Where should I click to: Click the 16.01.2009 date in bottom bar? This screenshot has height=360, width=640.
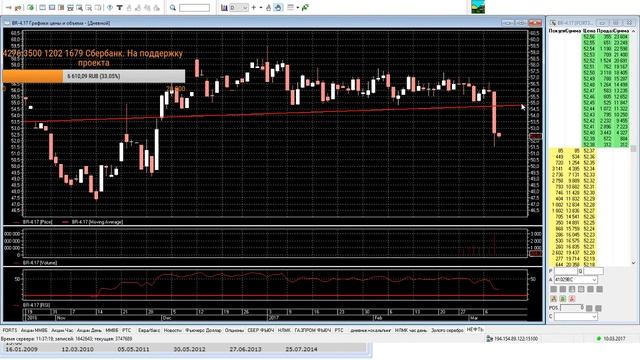[21, 349]
